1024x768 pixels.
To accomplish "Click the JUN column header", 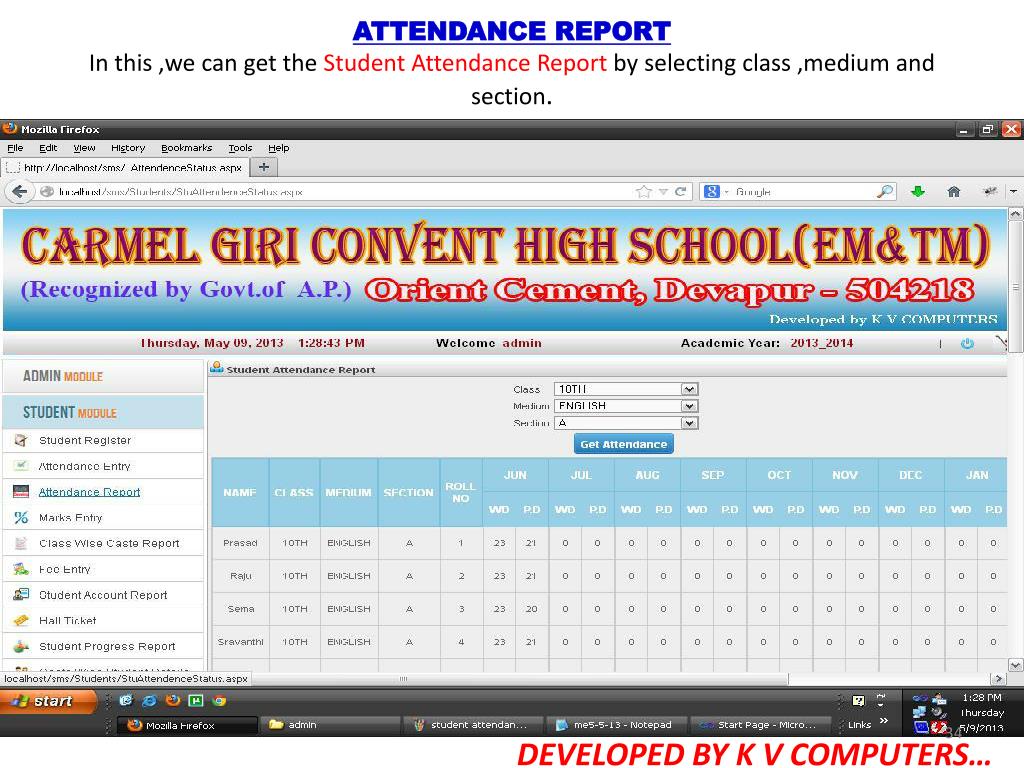I will point(515,475).
